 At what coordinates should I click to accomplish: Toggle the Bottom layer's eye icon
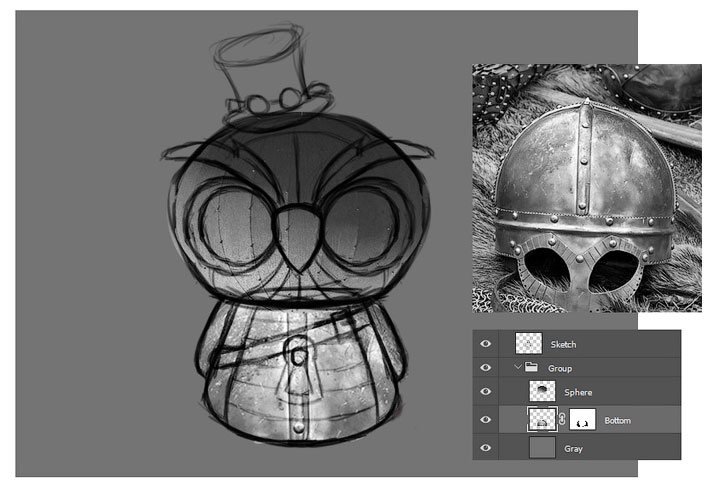485,420
